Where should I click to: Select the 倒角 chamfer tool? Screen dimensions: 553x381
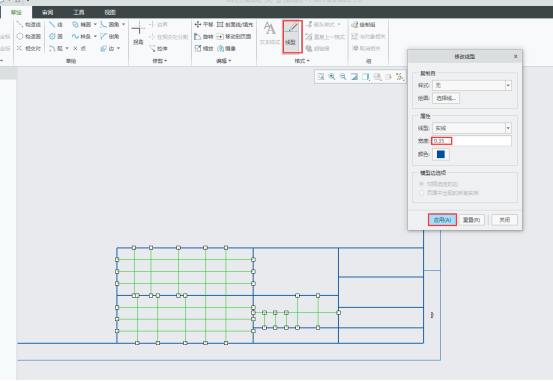tap(110, 36)
